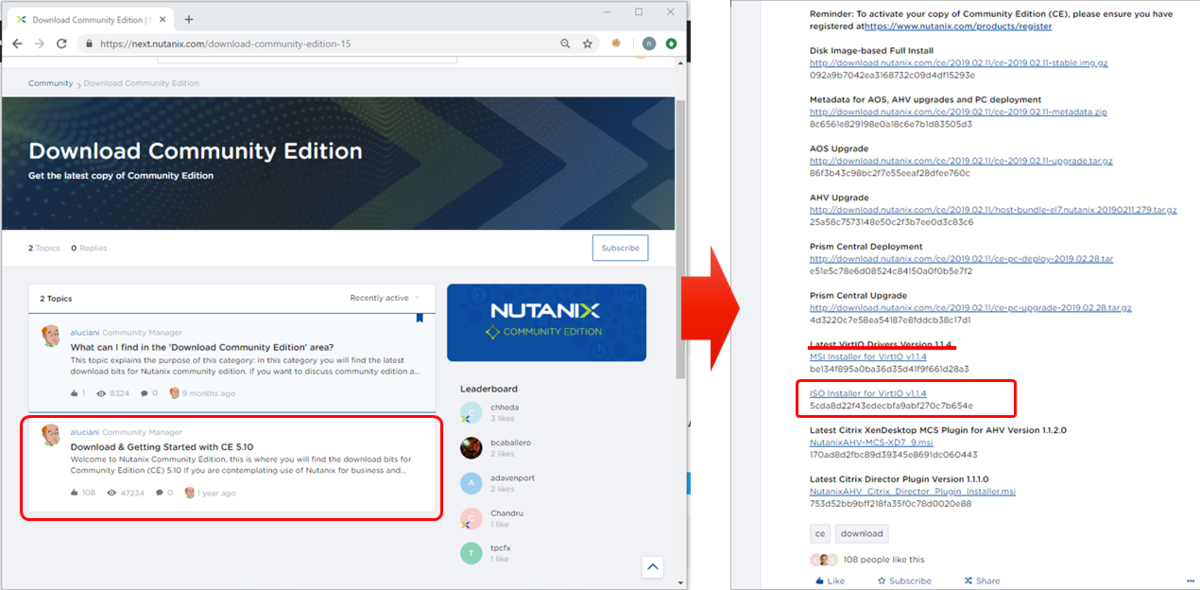Click chheda's leaderboard avatar
This screenshot has height=590, width=1200.
471,413
